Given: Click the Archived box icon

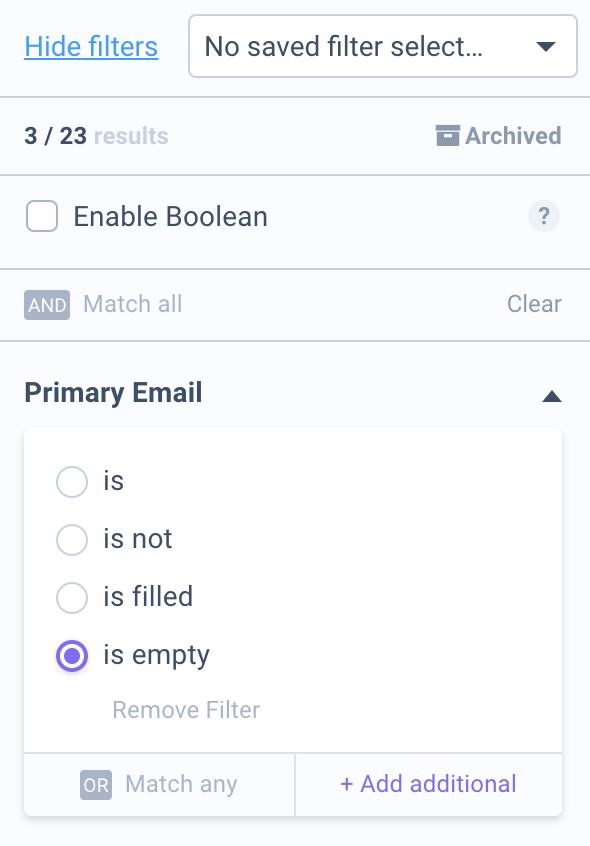Looking at the screenshot, I should (448, 135).
